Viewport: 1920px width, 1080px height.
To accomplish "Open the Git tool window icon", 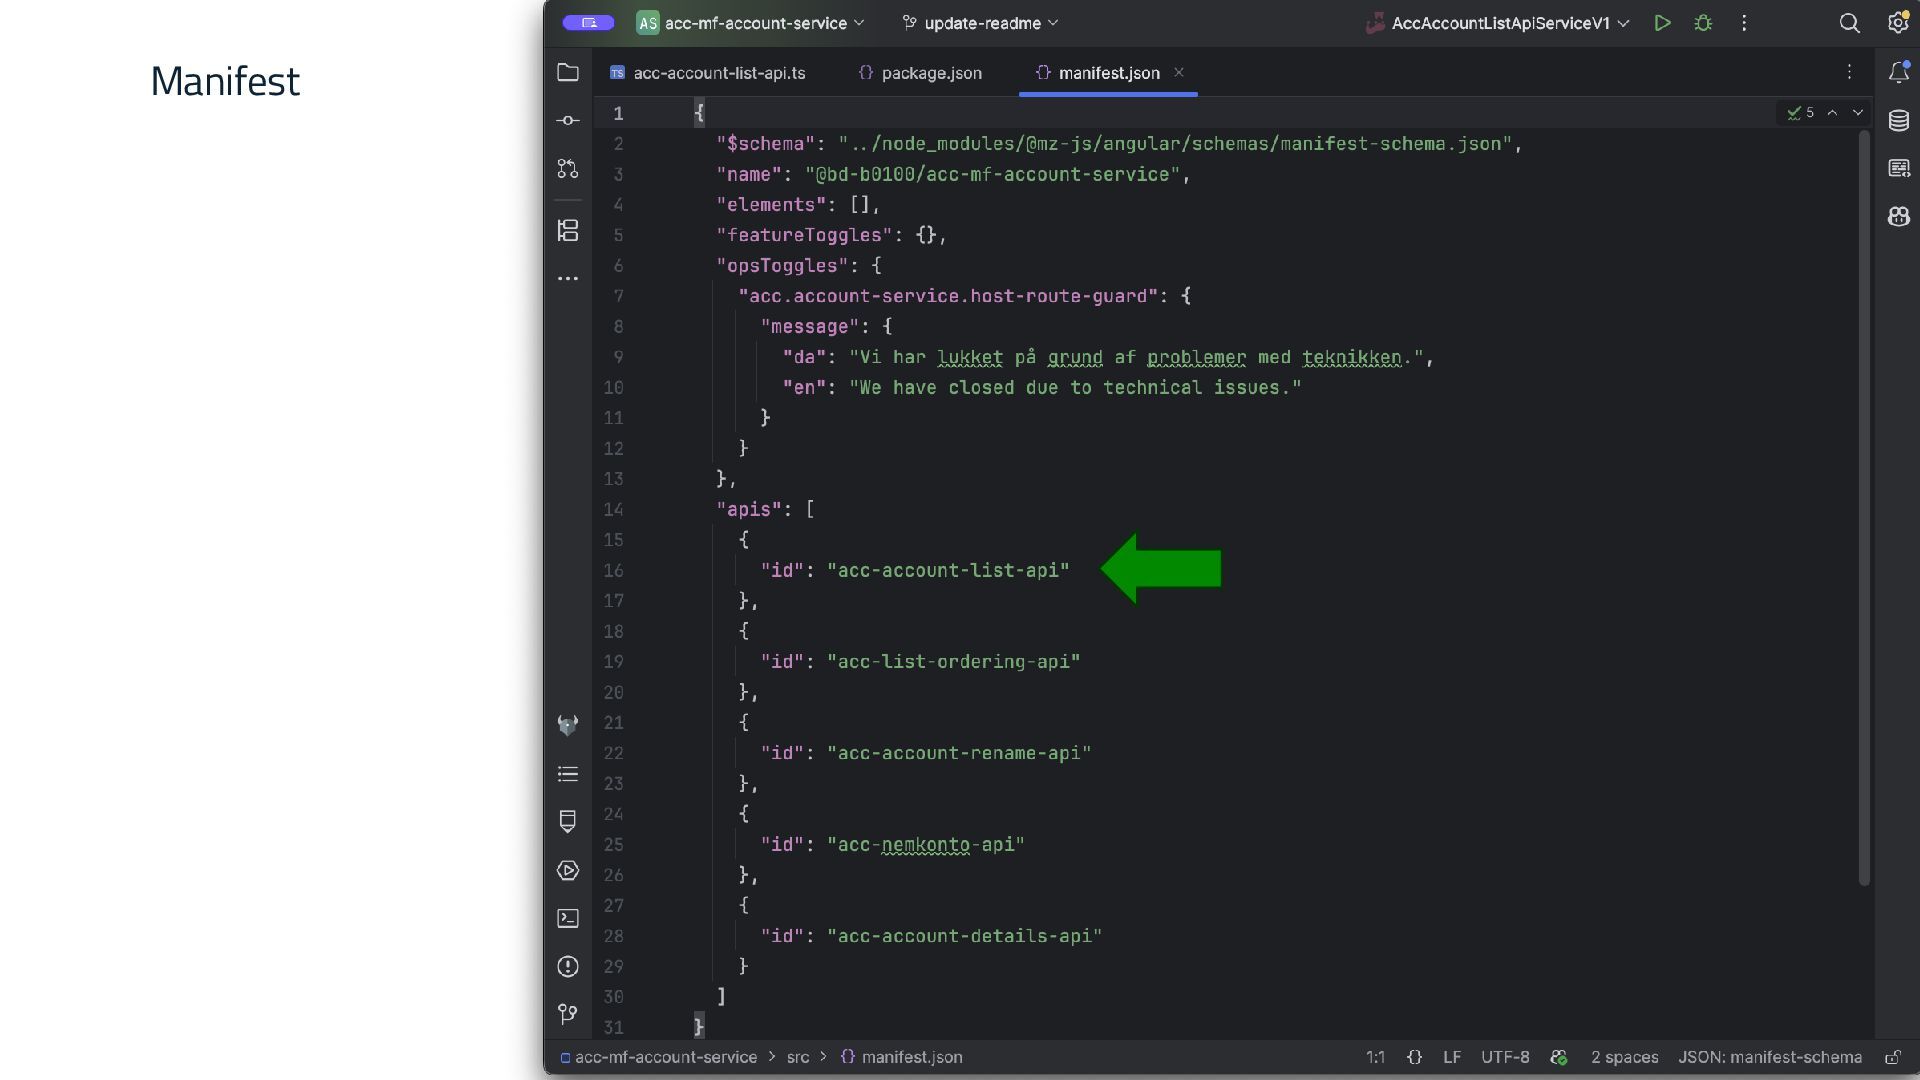I will point(568,1014).
